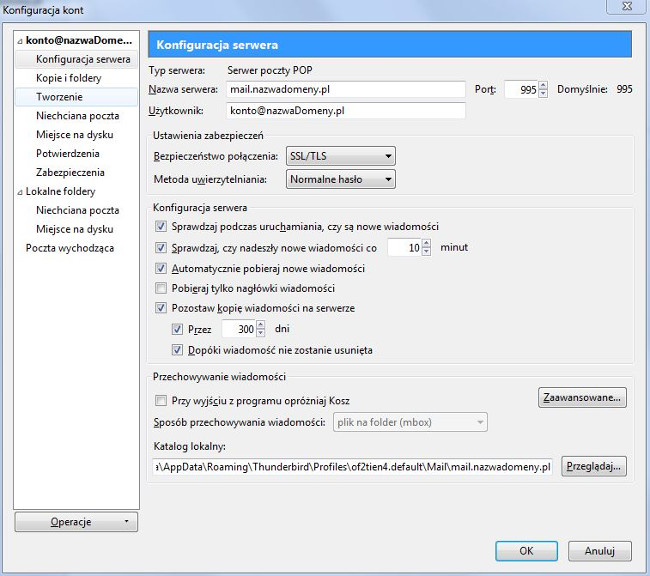Viewport: 650px width, 576px height.
Task: Select Lokalne foldery in the tree
Action: pos(61,192)
